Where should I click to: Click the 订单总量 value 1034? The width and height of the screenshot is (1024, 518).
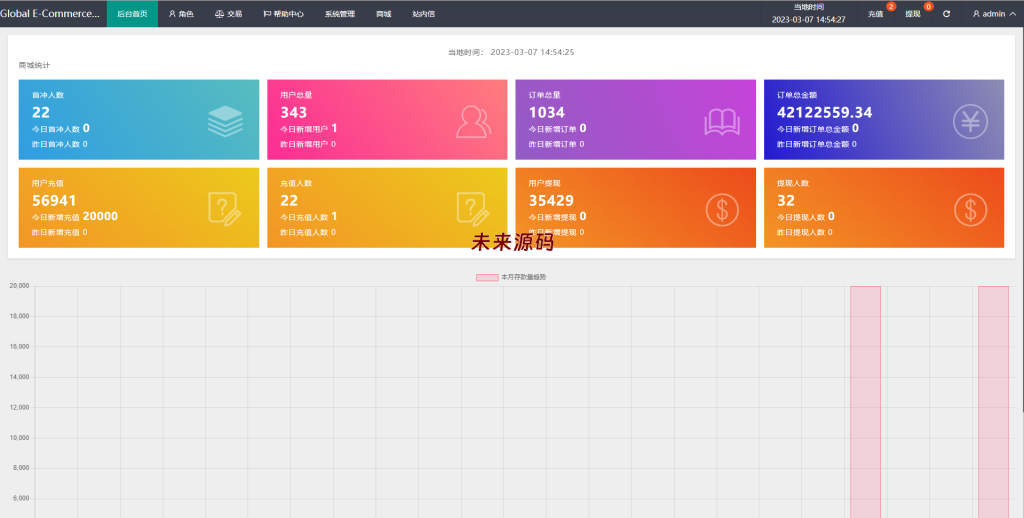pos(547,112)
